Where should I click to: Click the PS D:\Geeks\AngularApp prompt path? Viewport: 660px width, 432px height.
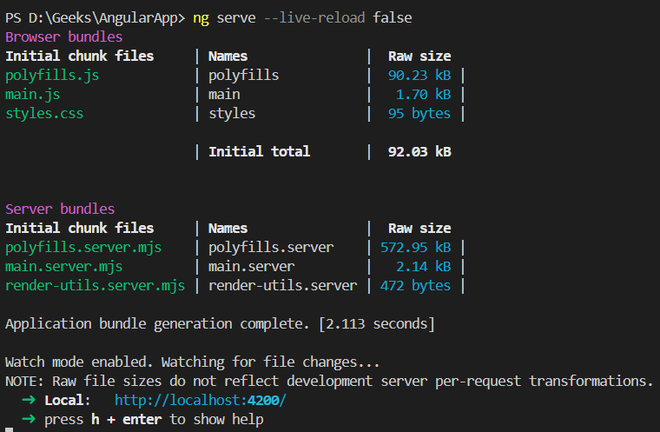[x=91, y=18]
